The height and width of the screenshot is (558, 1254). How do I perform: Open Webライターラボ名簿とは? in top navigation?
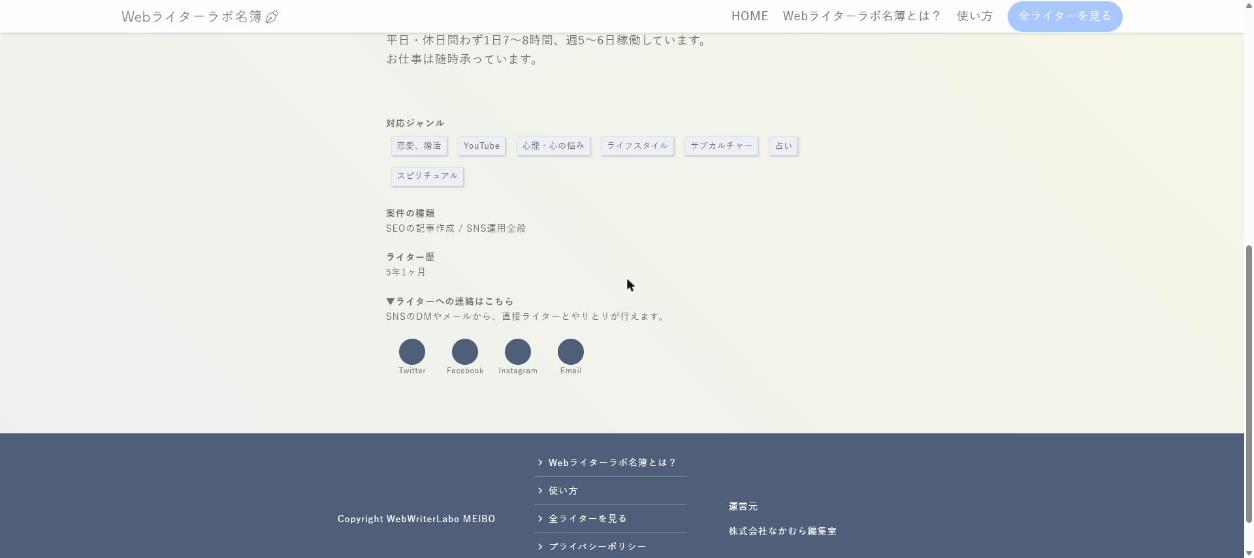(x=862, y=16)
